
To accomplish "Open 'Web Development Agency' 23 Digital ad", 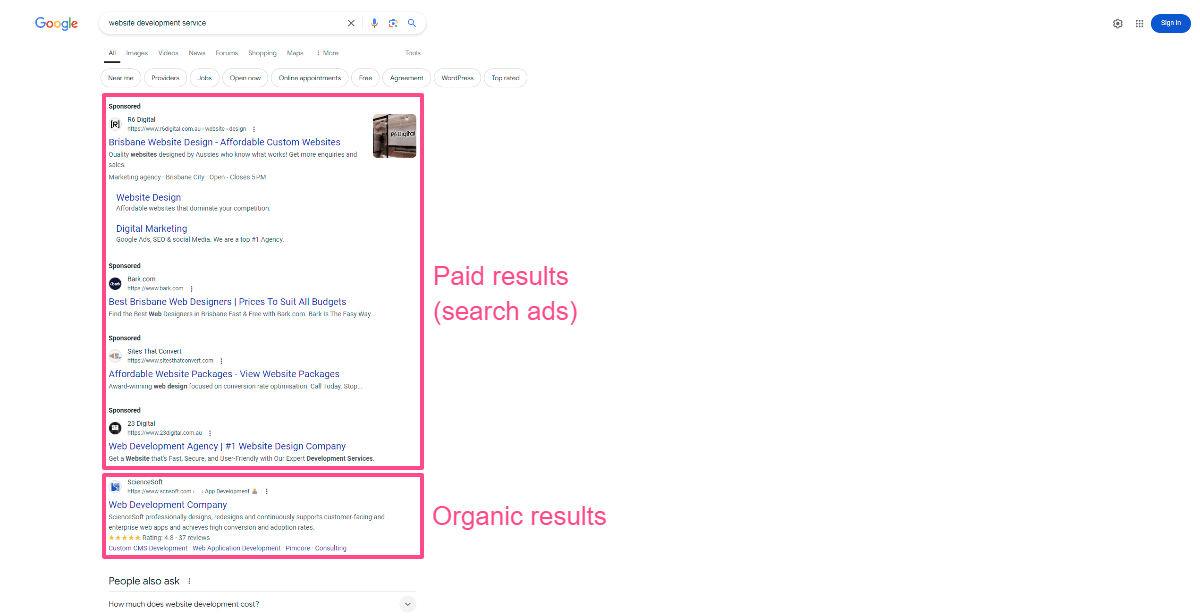I will [x=227, y=446].
